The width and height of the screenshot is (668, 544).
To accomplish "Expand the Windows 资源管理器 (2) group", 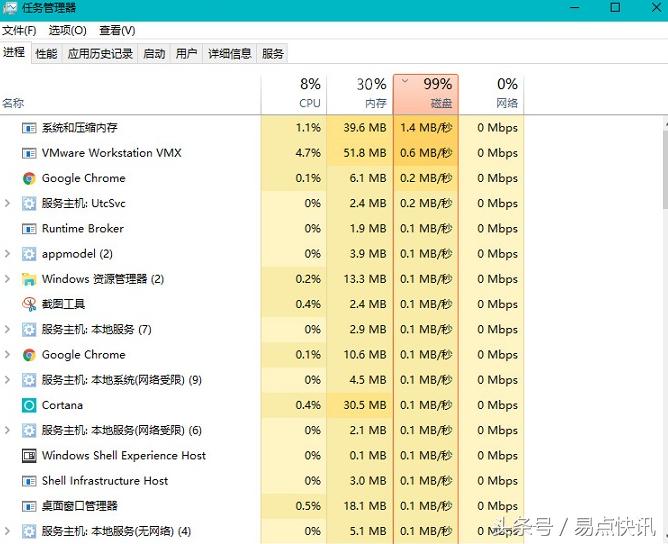I will [x=7, y=279].
